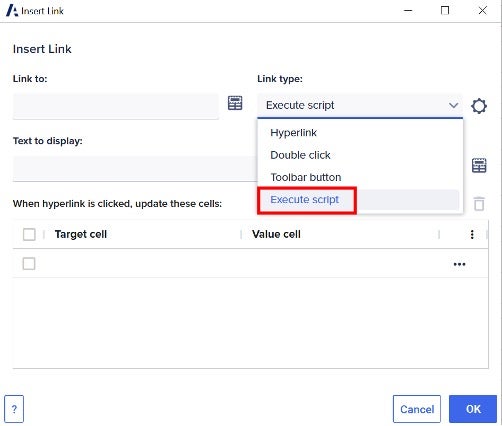This screenshot has width=502, height=426.
Task: Click the cell picker icon beside Link to
Action: point(235,103)
